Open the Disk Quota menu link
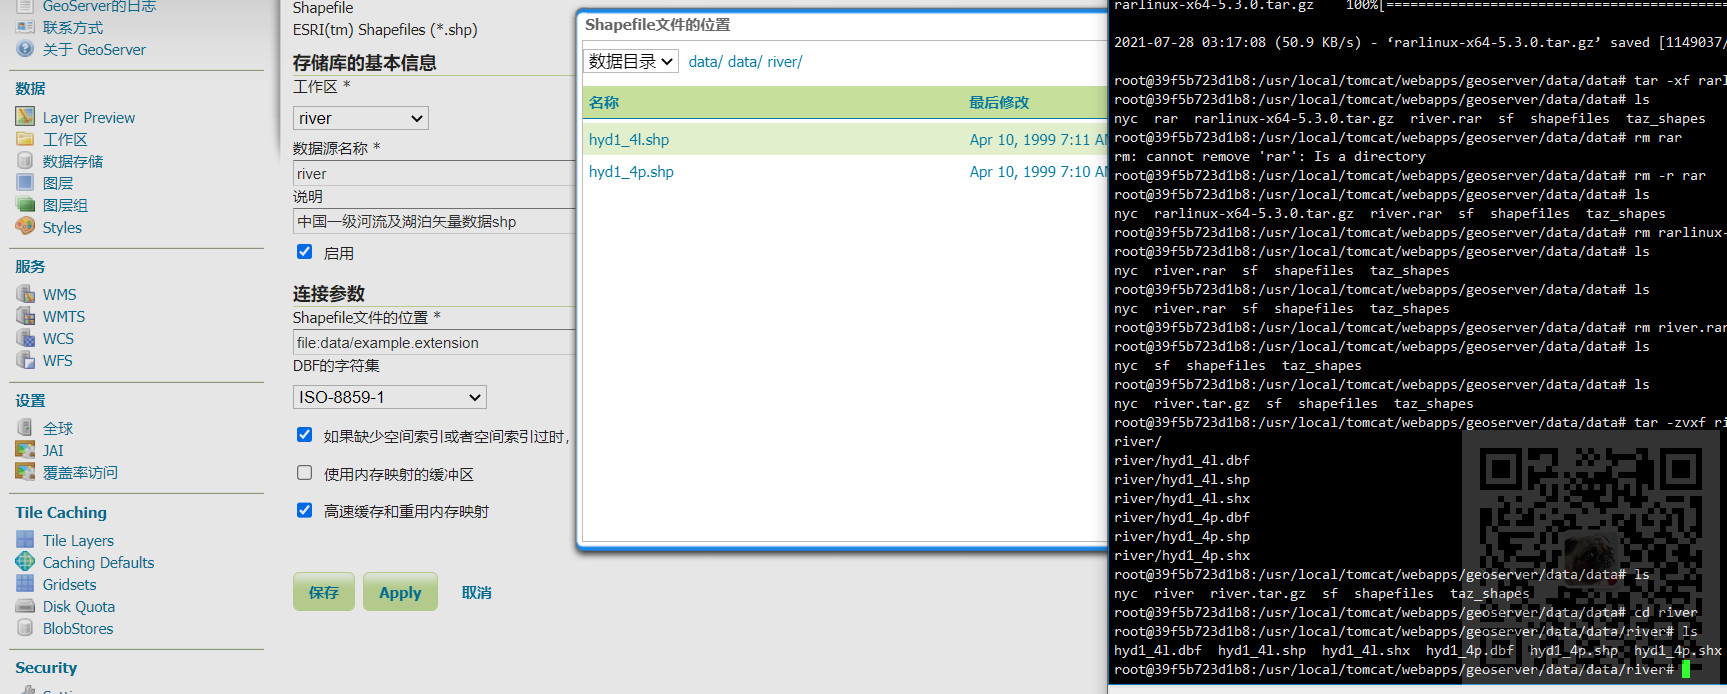This screenshot has width=1727, height=694. [79, 606]
